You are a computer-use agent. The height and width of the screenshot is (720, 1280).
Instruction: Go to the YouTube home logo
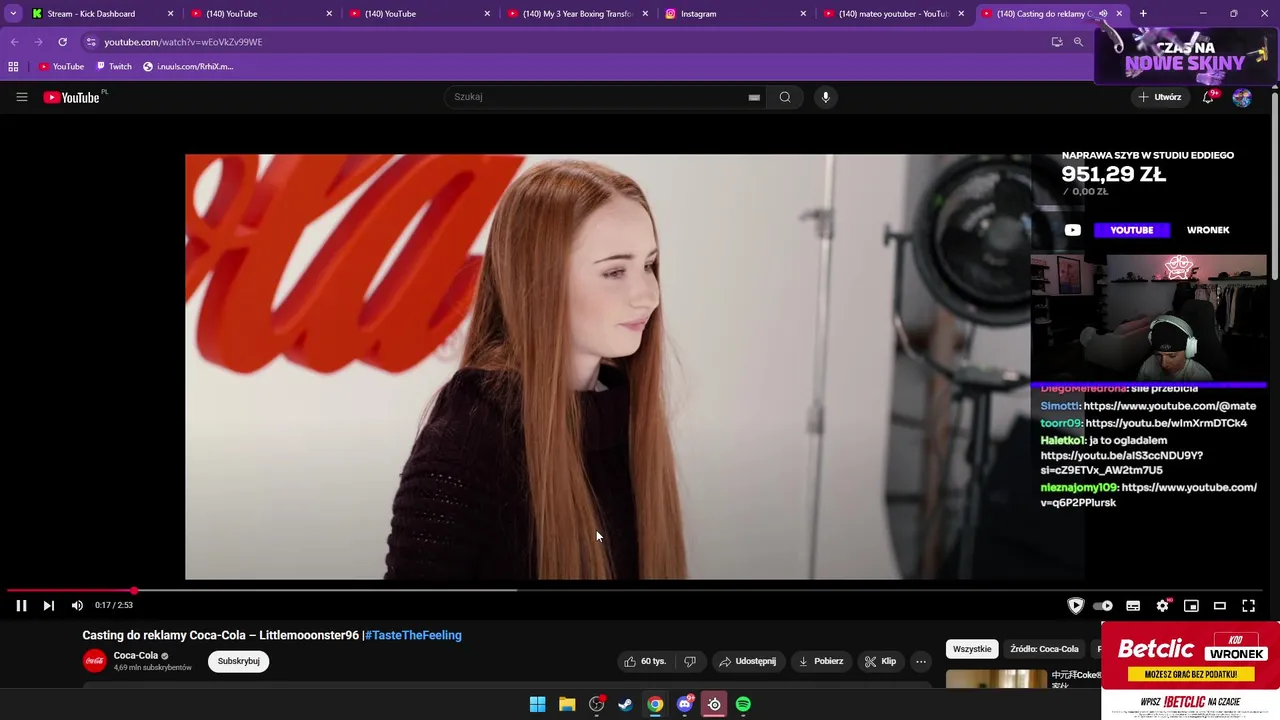click(72, 97)
